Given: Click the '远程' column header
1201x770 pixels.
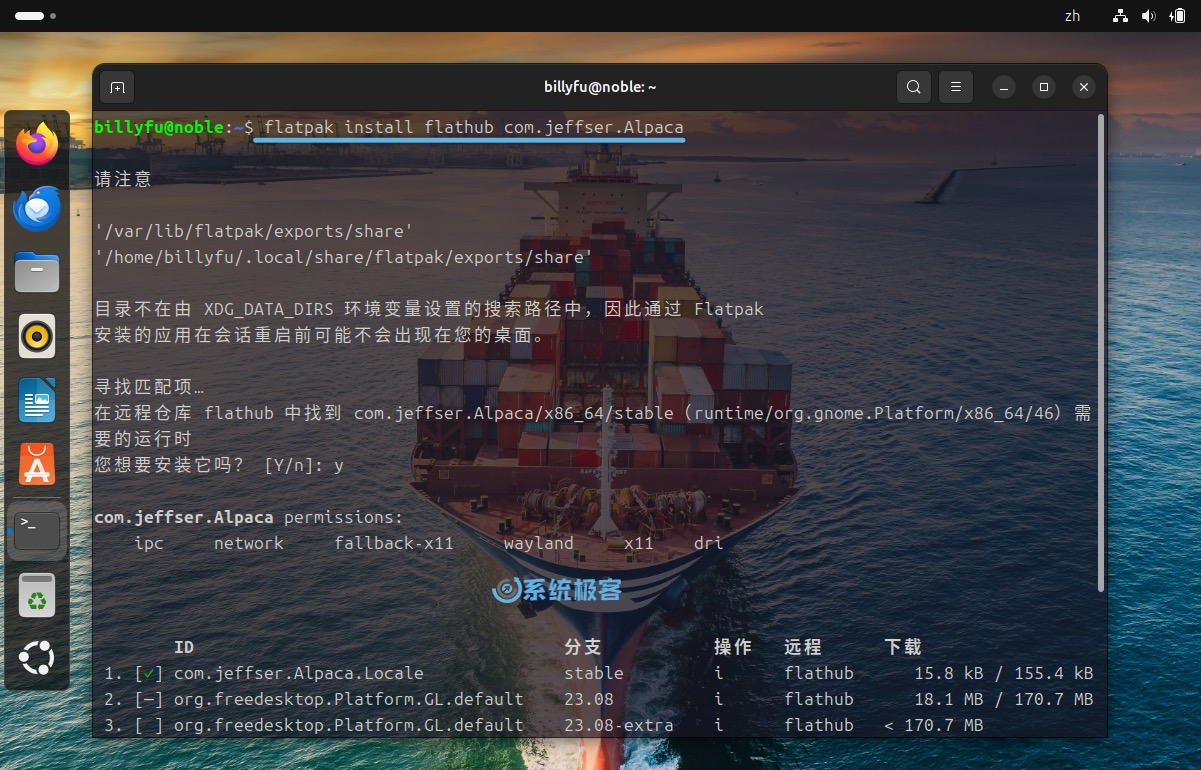Looking at the screenshot, I should coord(803,647).
